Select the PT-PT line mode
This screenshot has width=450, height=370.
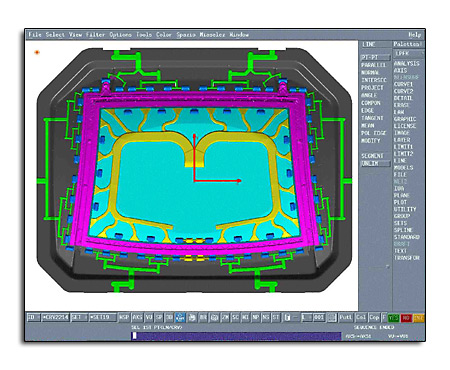(375, 57)
